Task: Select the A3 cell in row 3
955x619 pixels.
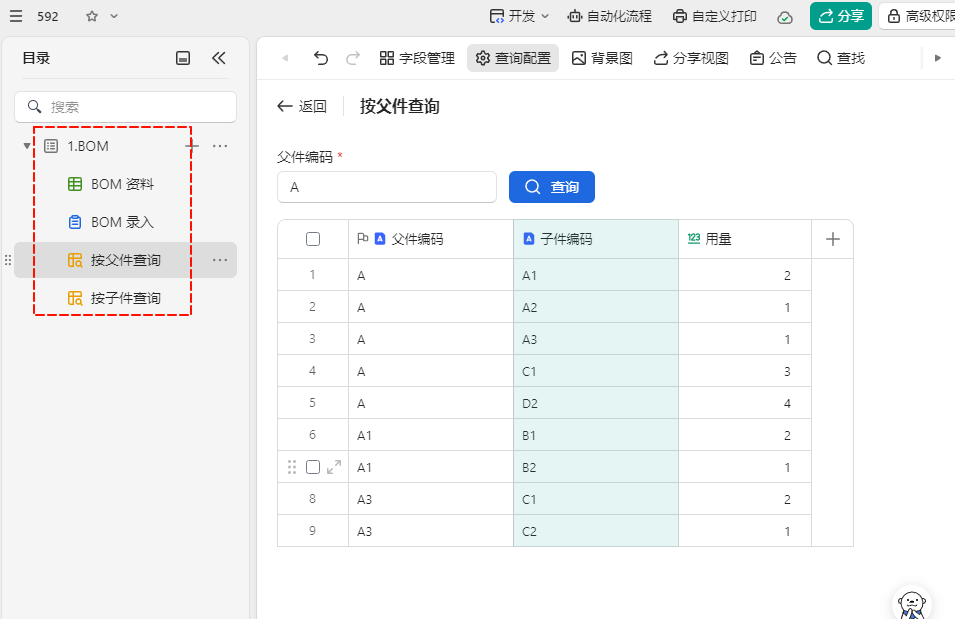Action: [596, 339]
